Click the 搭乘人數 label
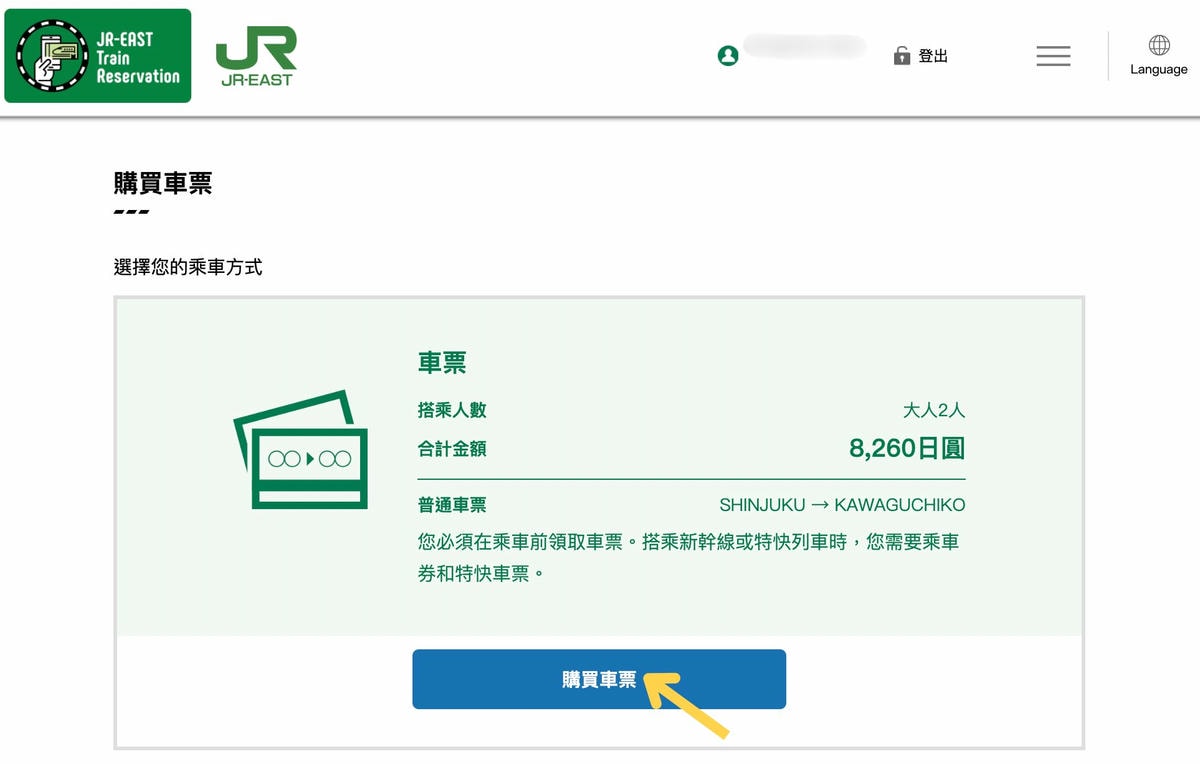The height and width of the screenshot is (764, 1200). pos(452,410)
